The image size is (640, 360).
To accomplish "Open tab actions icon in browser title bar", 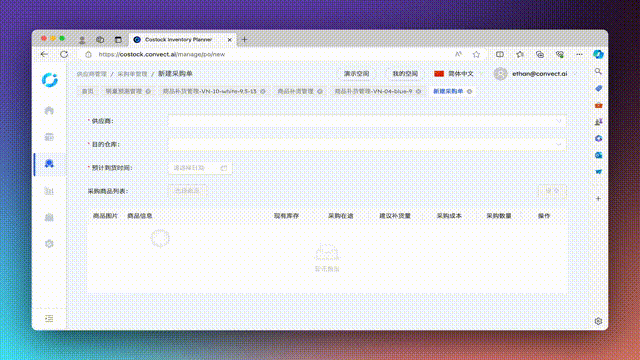I will pos(118,40).
